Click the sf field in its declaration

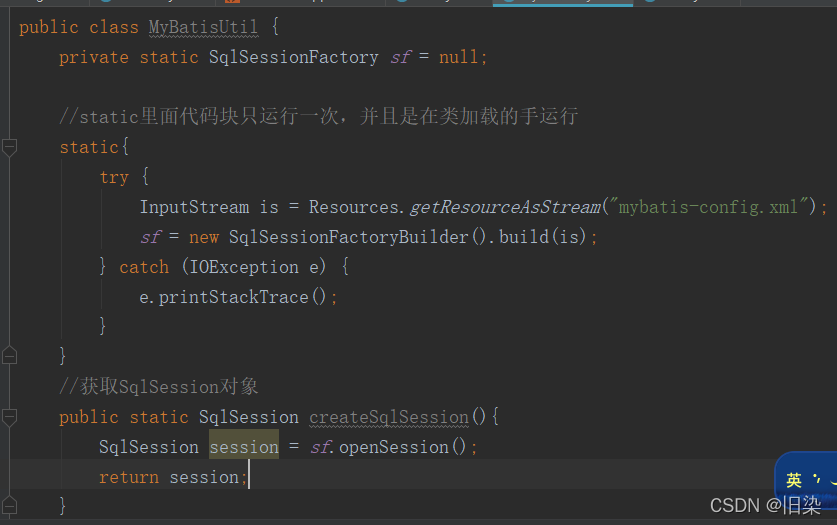pos(399,57)
